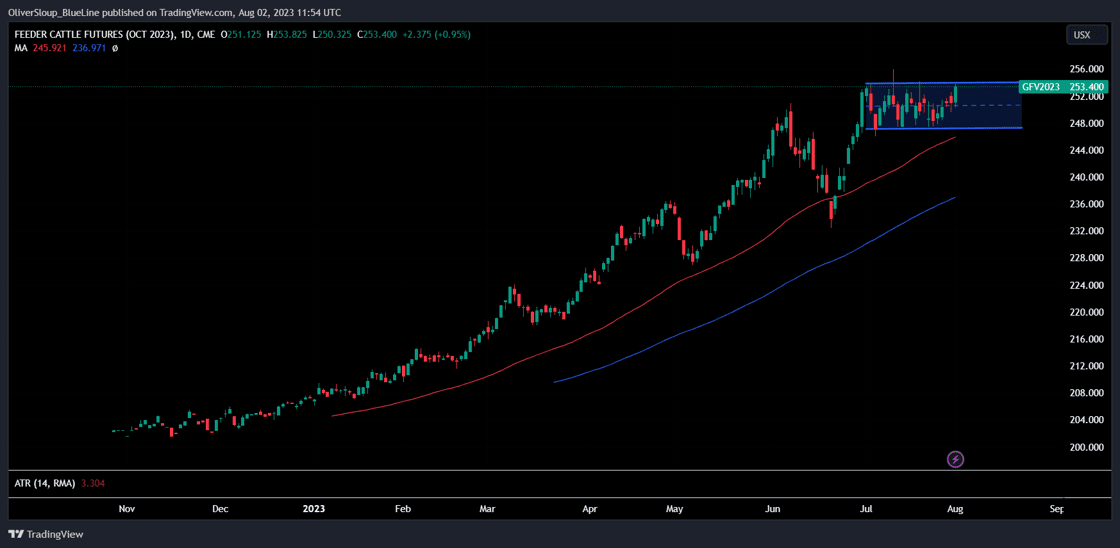This screenshot has height=548, width=1120.
Task: Click the GFV2023 symbol price tag
Action: point(1041,86)
